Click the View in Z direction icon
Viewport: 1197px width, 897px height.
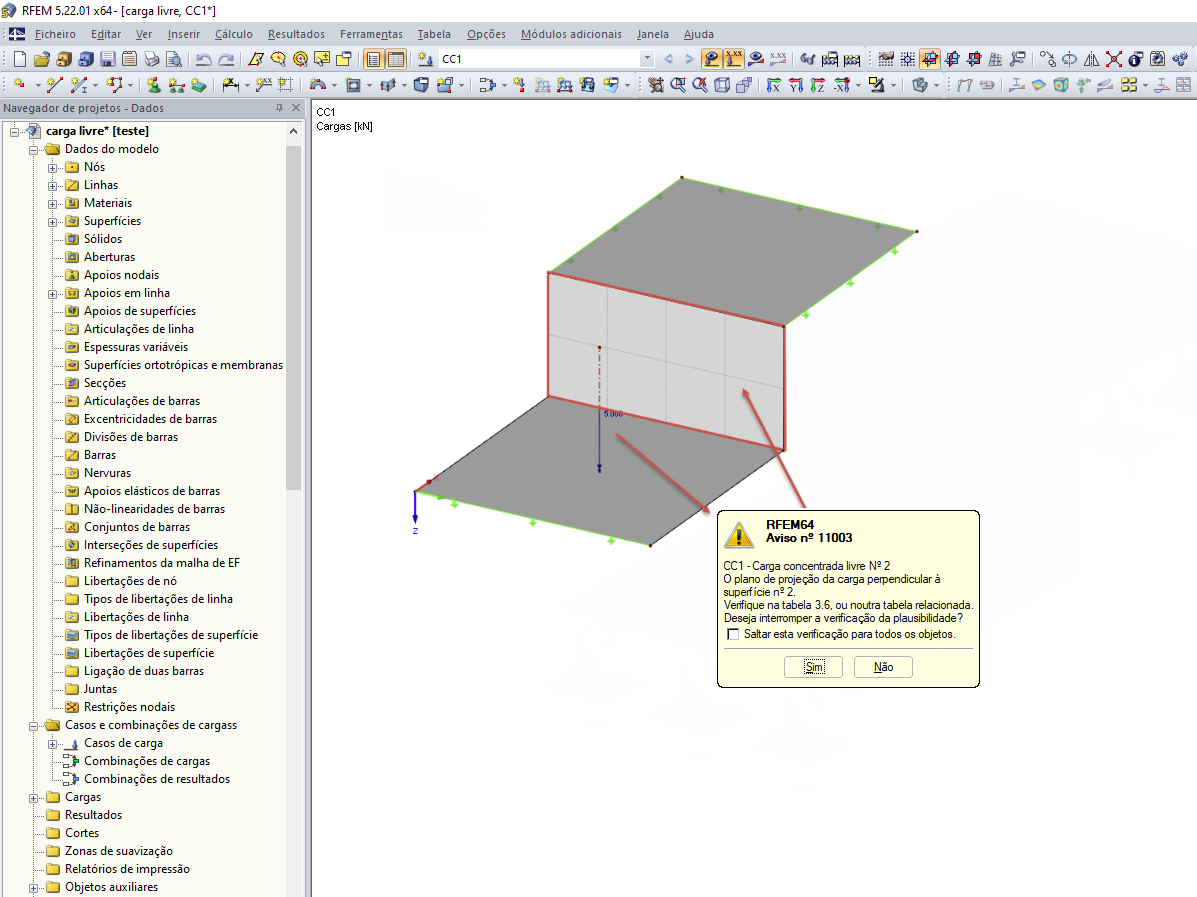pos(818,85)
